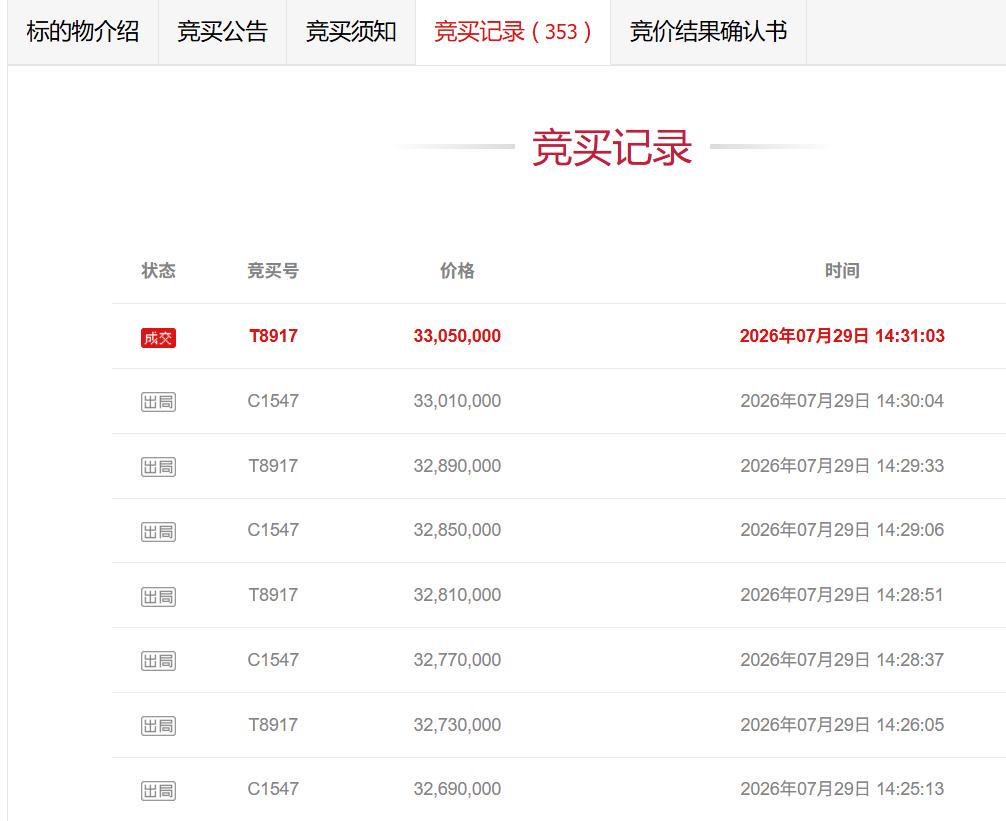Viewport: 1006px width, 821px height.
Task: Click the 出局 badge in the 32,810,000 row
Action: click(158, 597)
